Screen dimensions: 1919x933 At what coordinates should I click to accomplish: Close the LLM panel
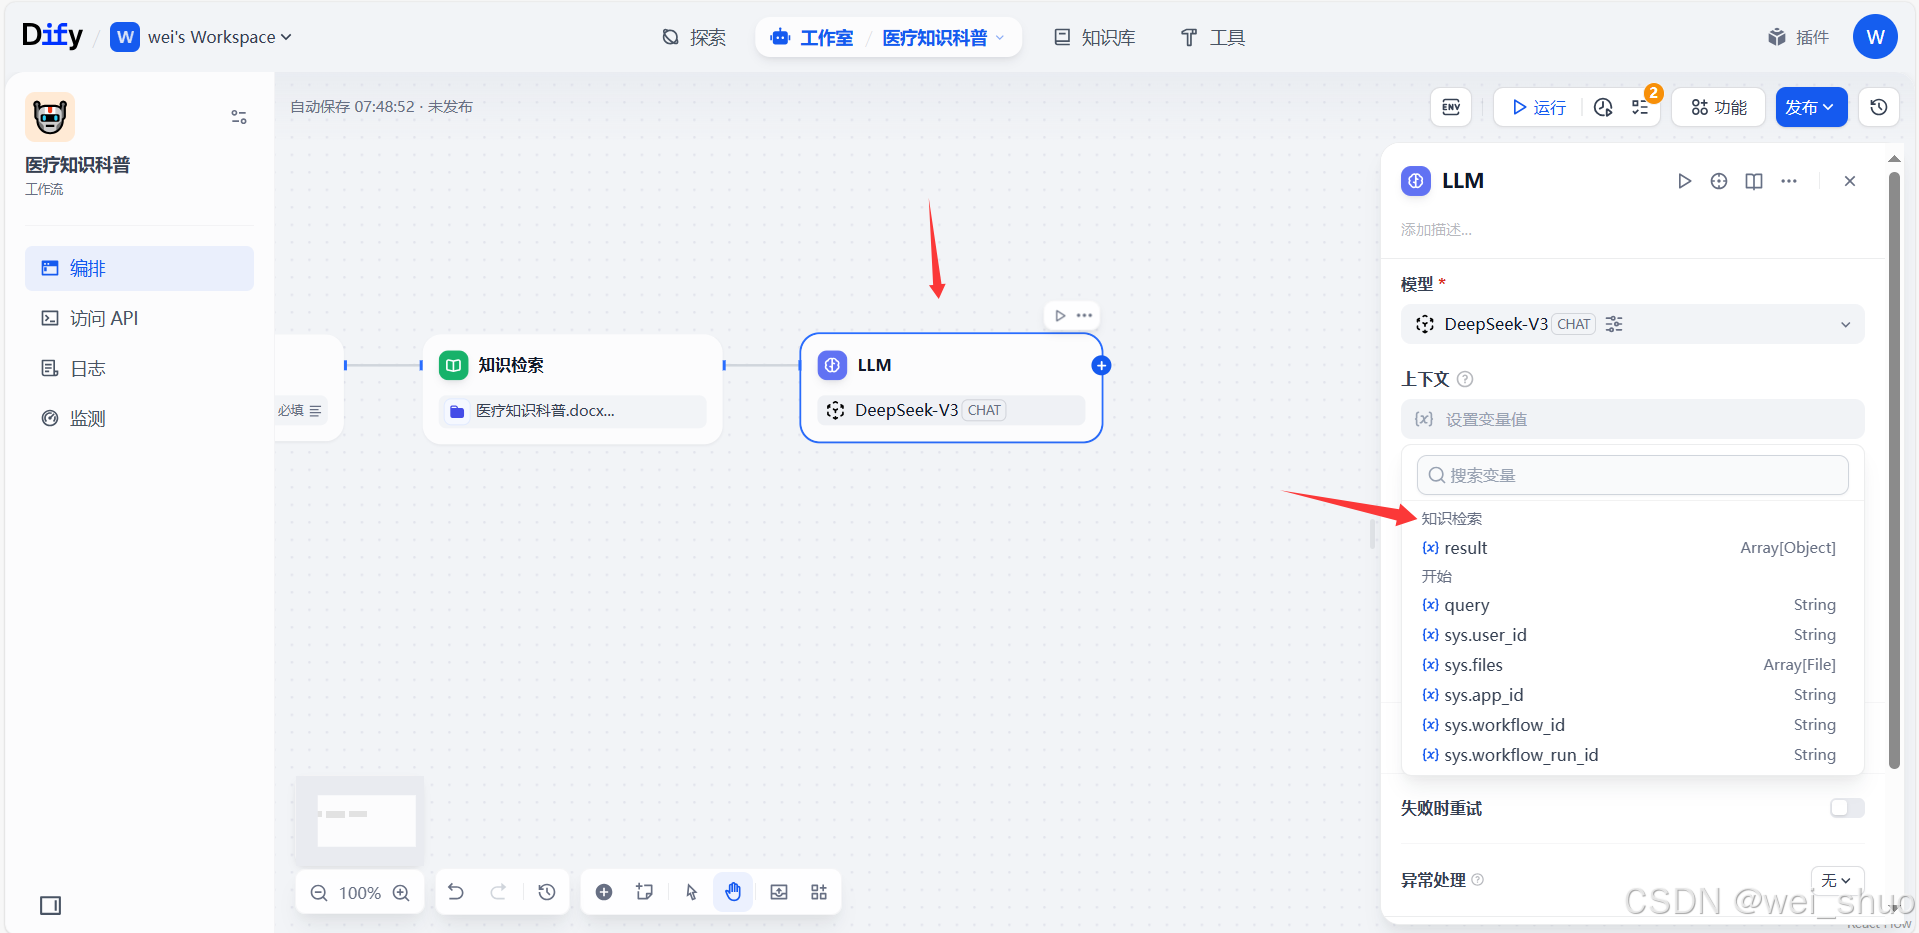1850,181
